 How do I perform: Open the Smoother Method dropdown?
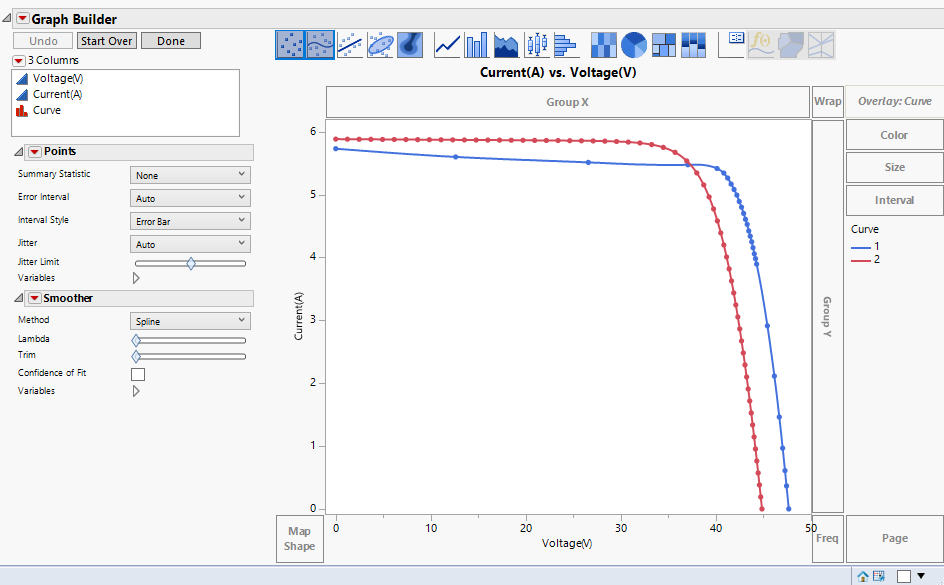click(189, 320)
